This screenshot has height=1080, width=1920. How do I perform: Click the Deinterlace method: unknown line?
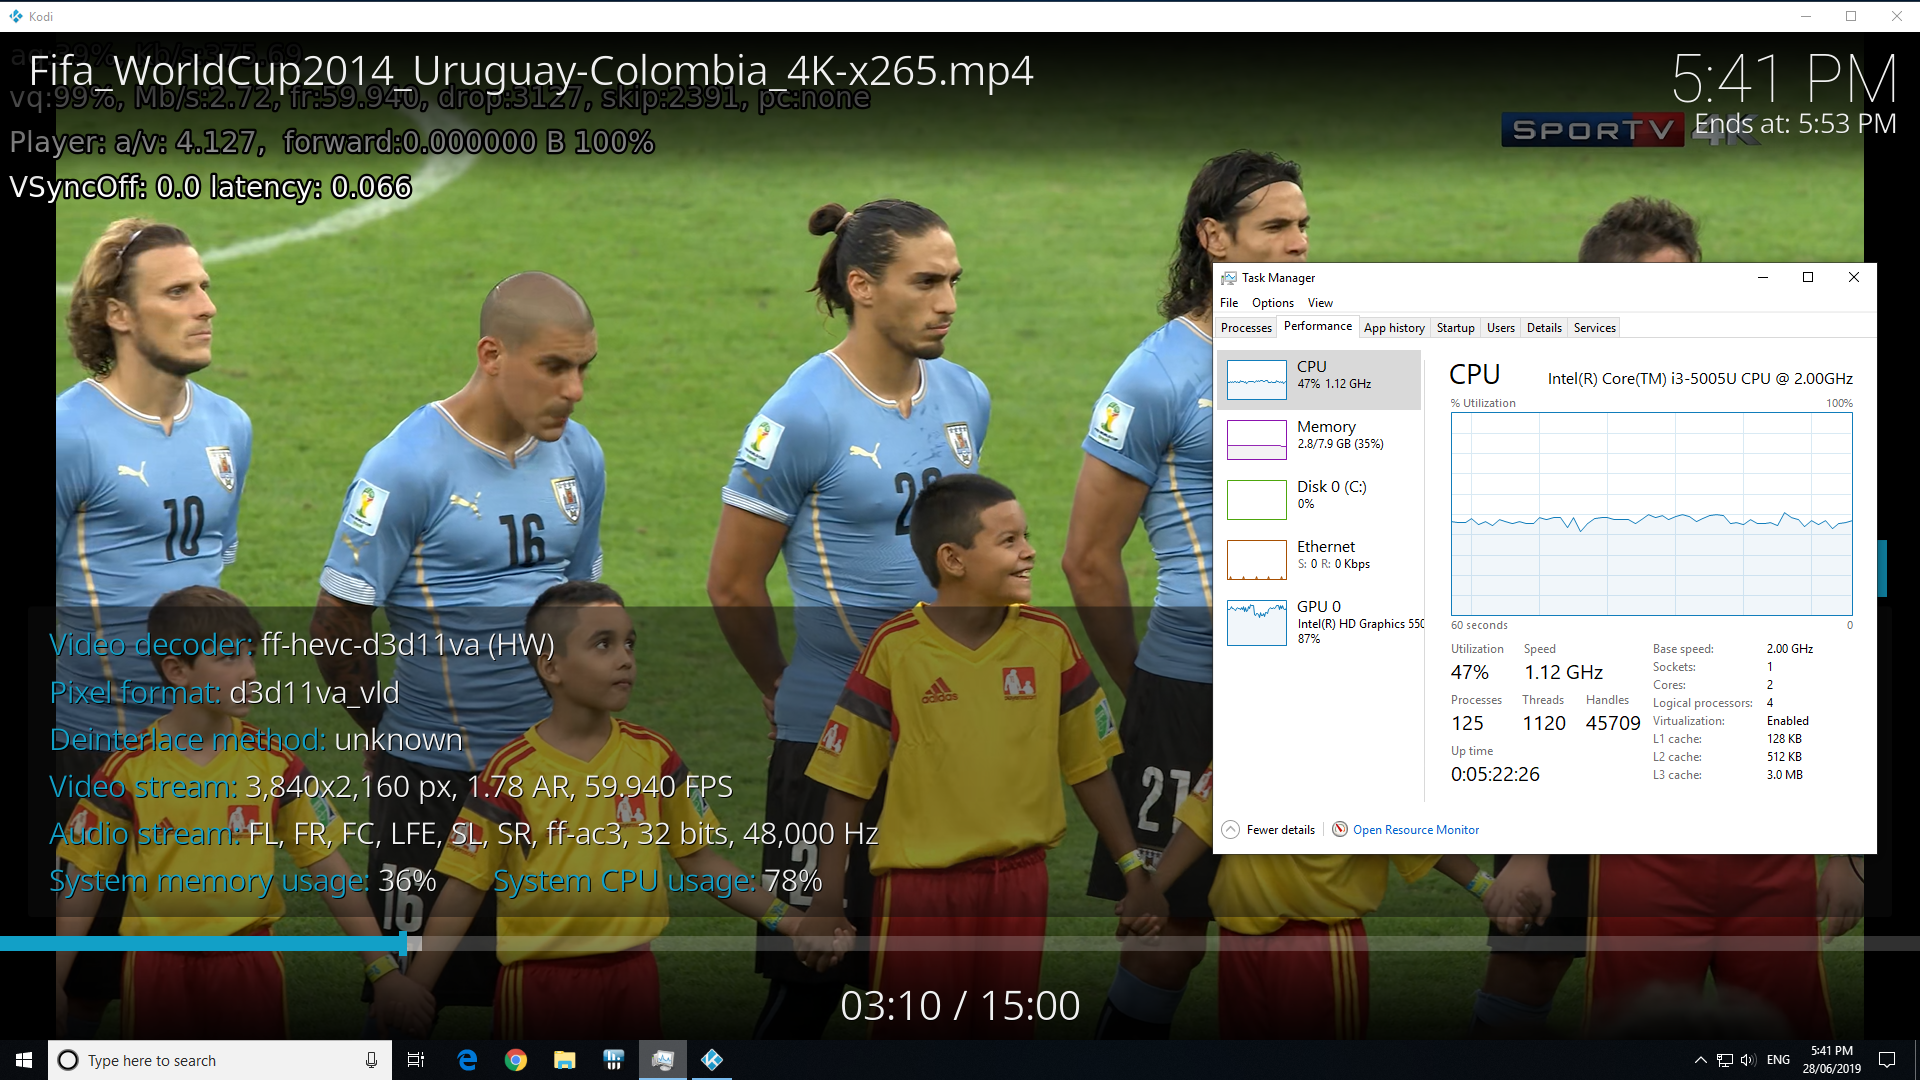[x=256, y=739]
